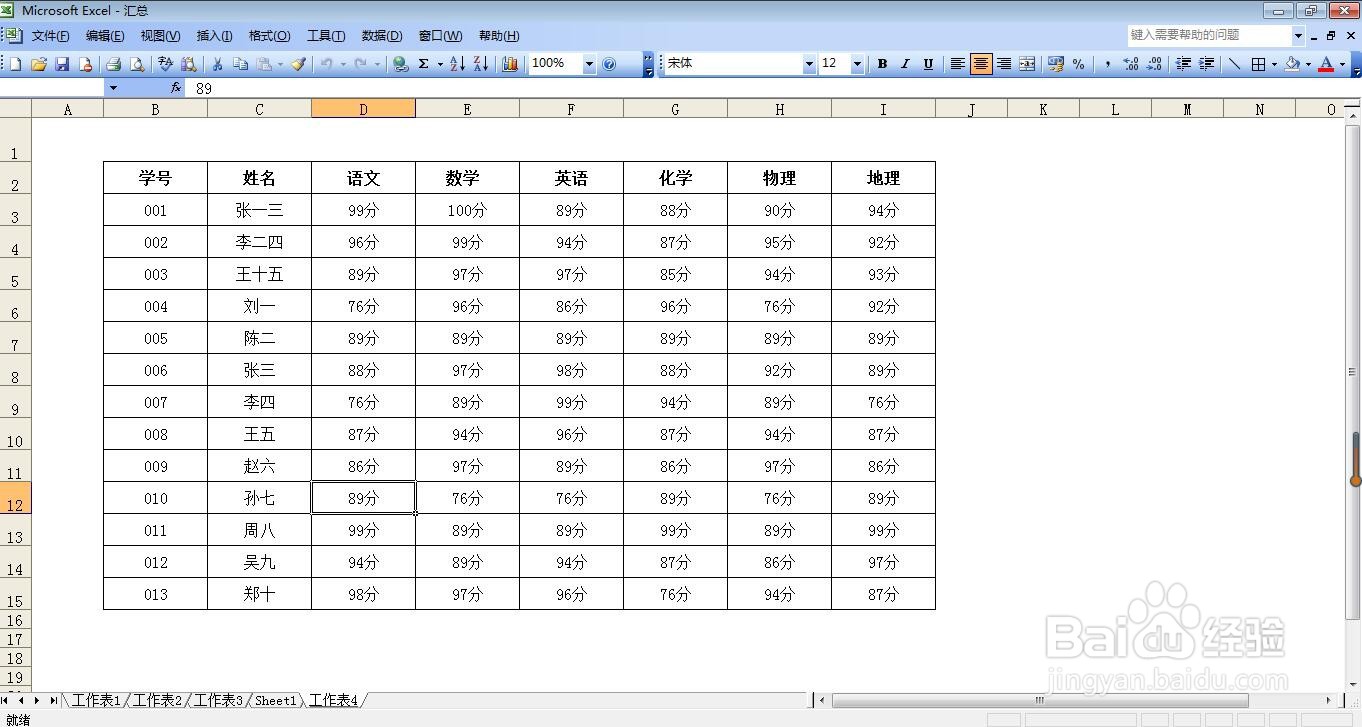
Task: Click the horizontal scrollbar thumb
Action: click(x=1040, y=700)
